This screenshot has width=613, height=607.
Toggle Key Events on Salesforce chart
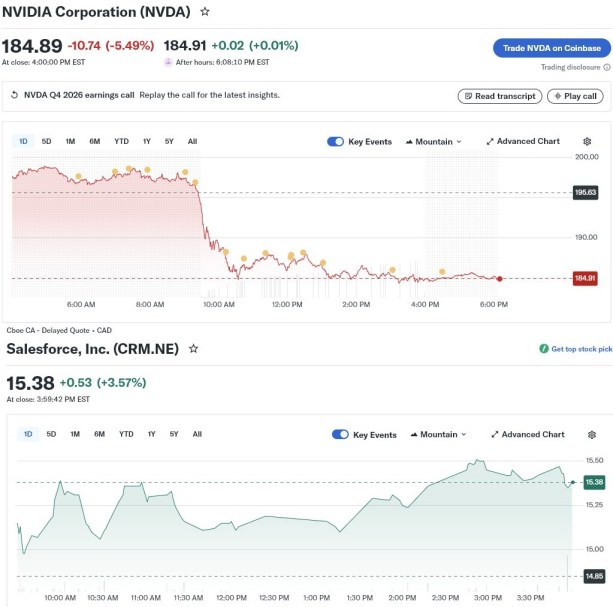tap(340, 435)
